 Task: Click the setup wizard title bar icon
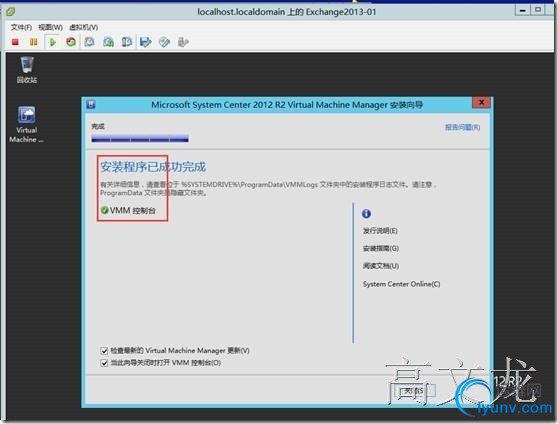[91, 105]
